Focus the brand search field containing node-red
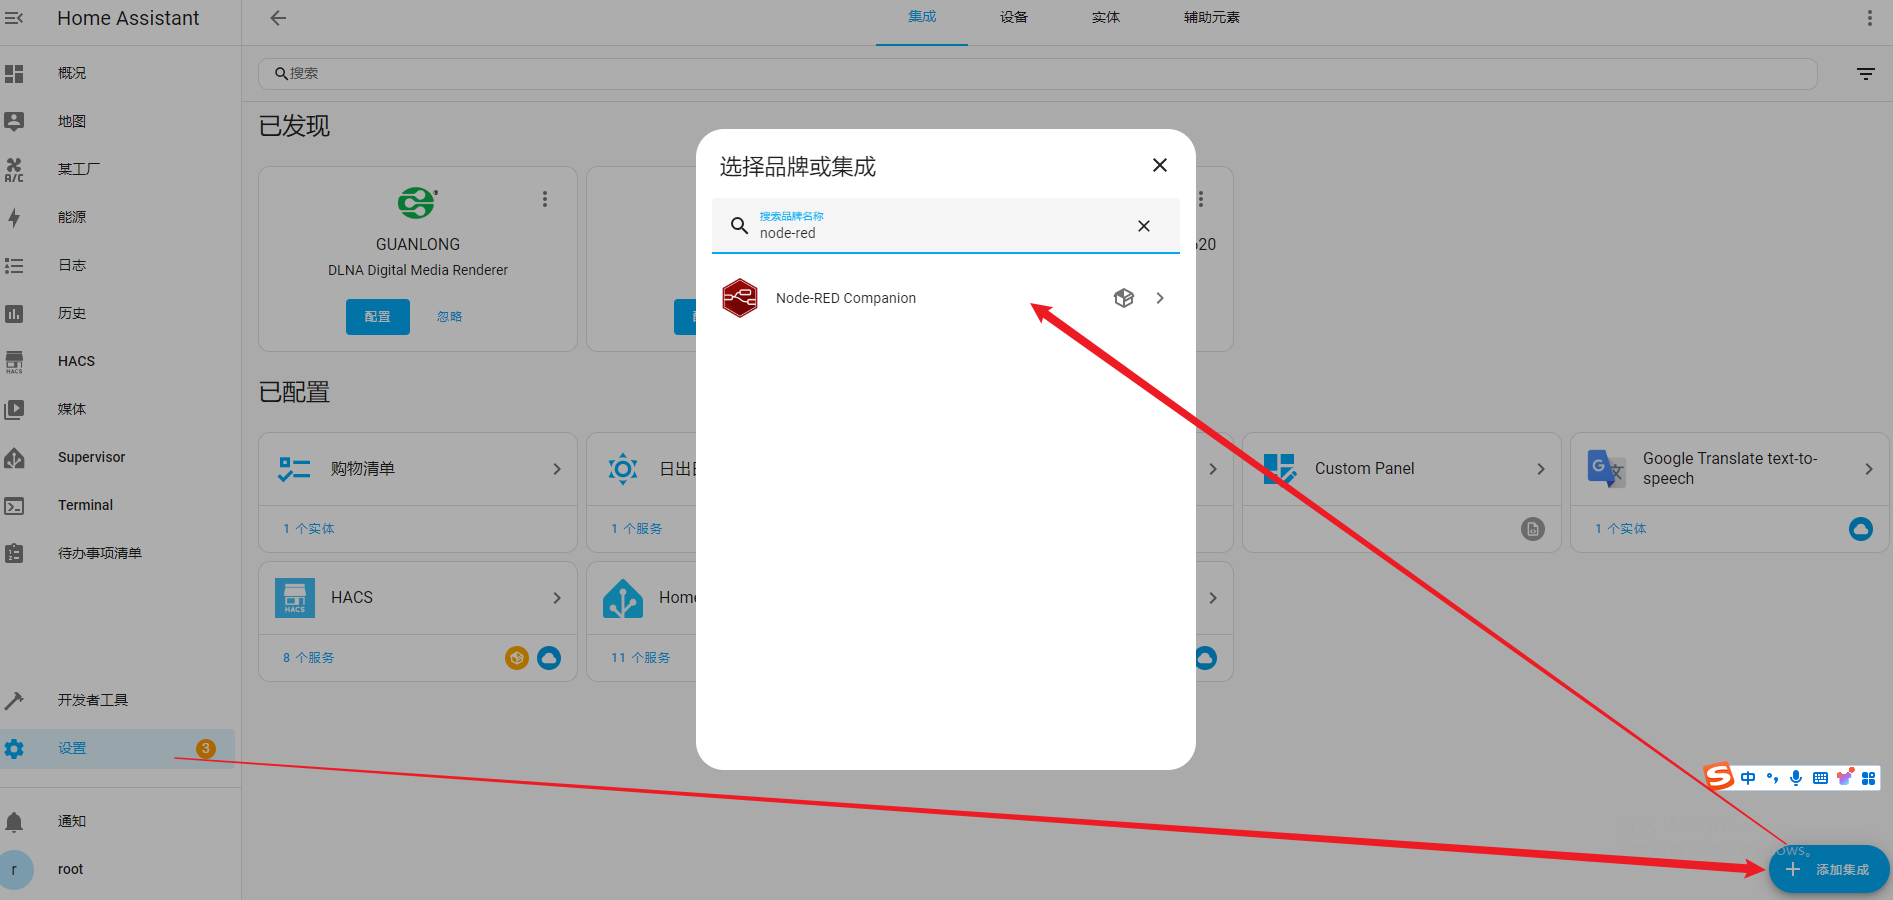 [946, 226]
